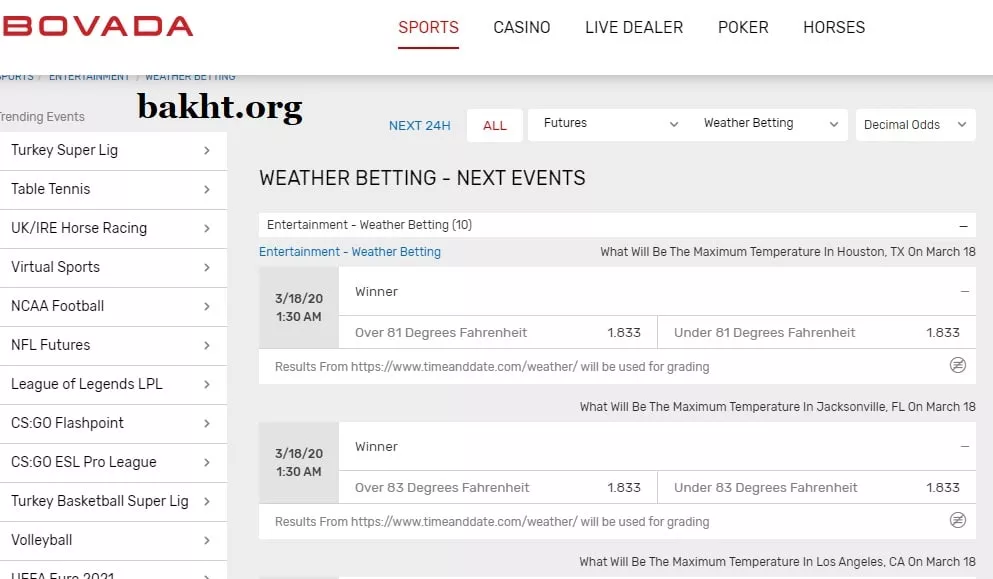This screenshot has height=579, width=993.
Task: Open the Futures dropdown
Action: click(x=609, y=124)
